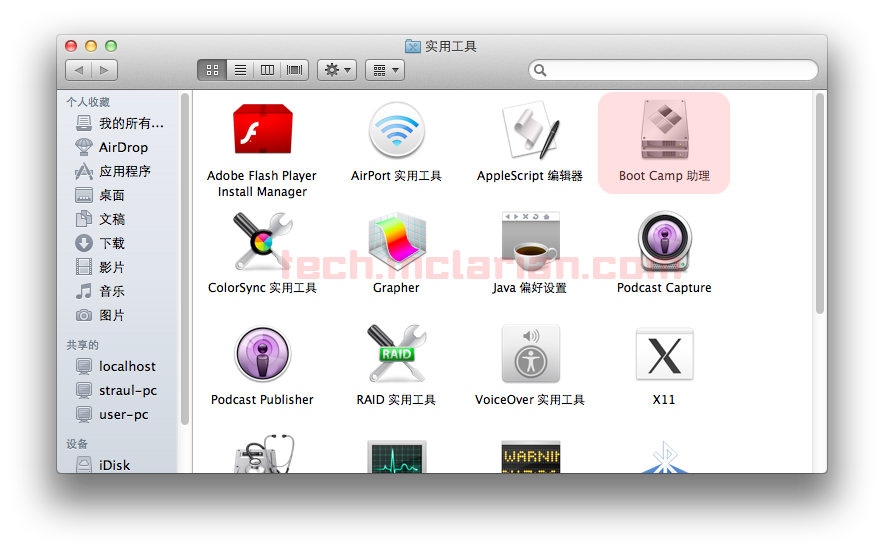
Task: Select the Bluetooth file exchange icon
Action: point(664,457)
